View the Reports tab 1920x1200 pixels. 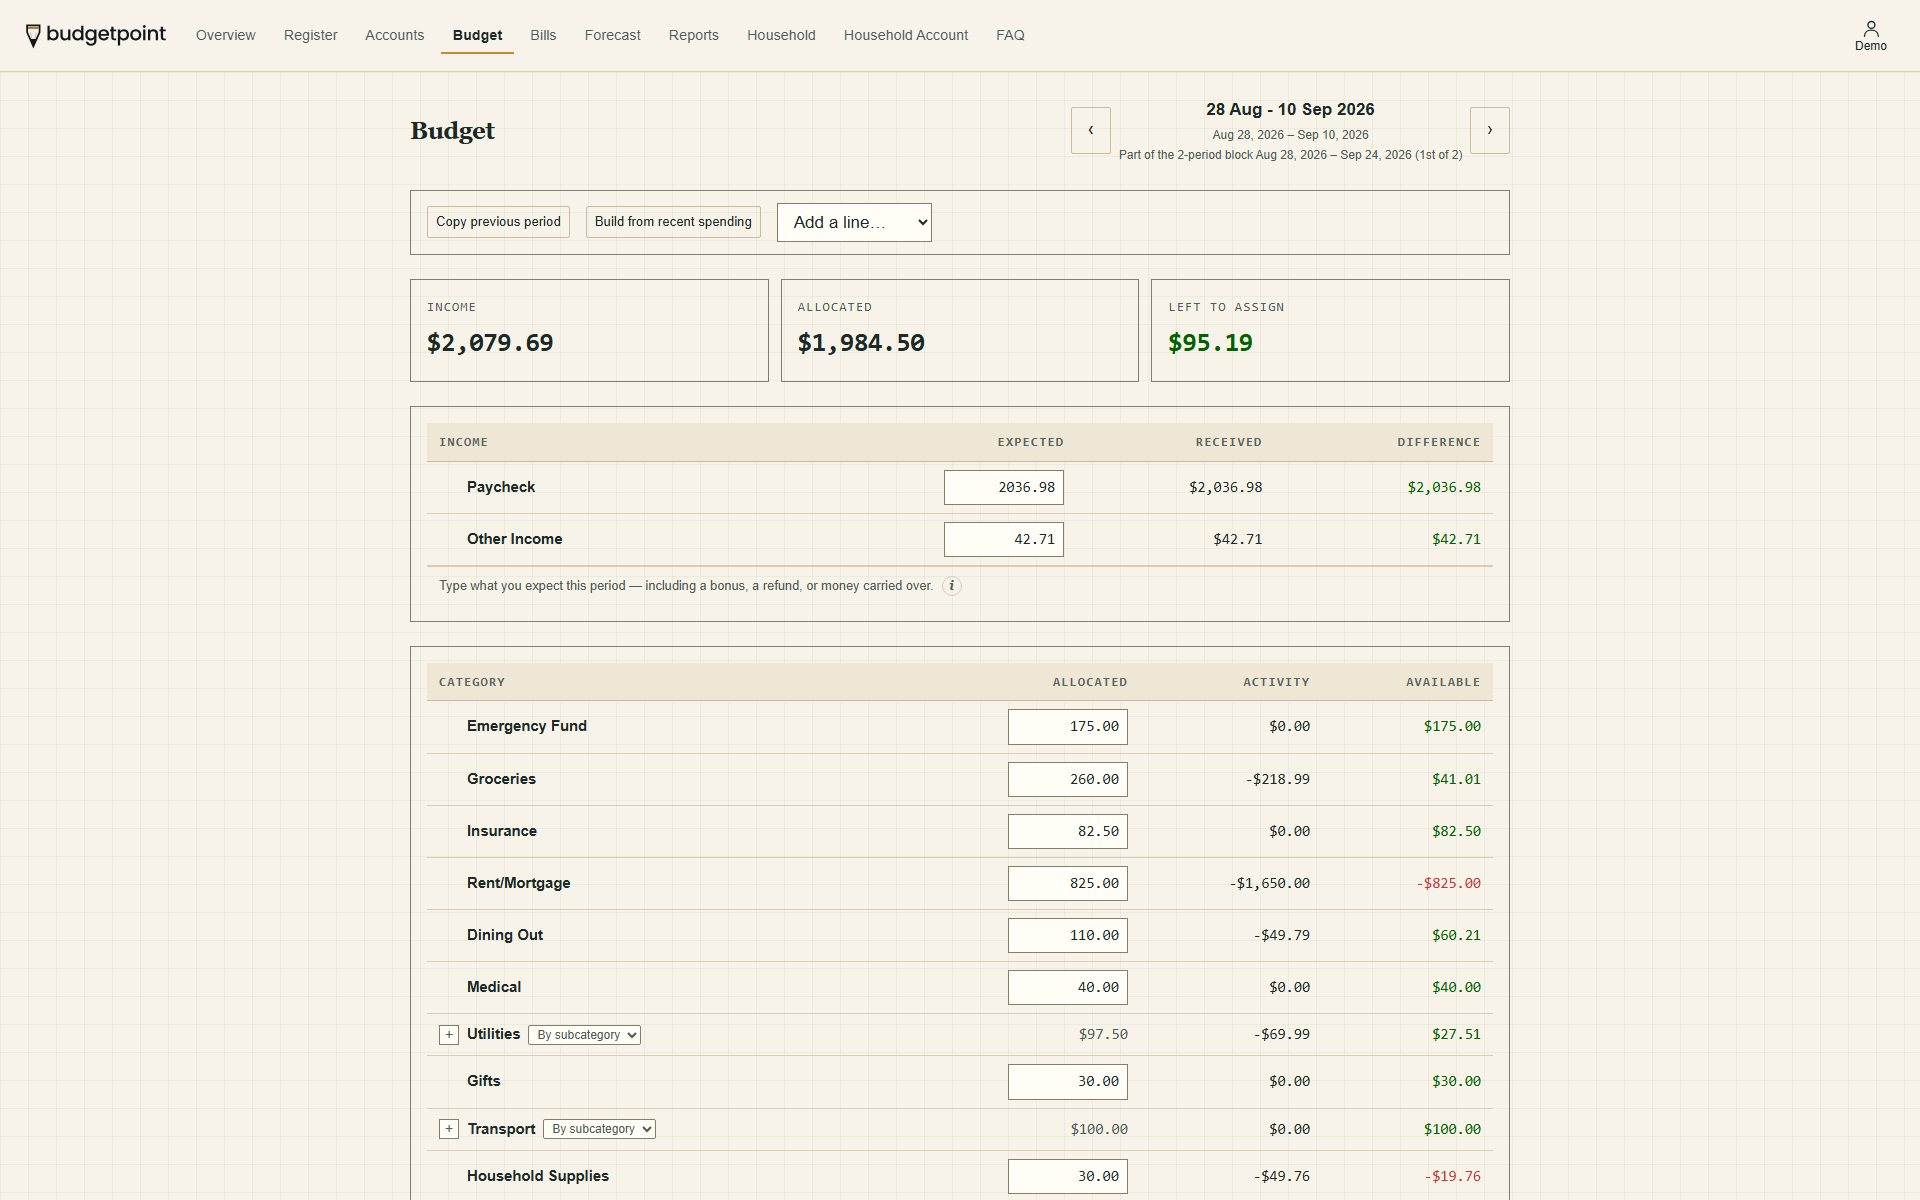[693, 35]
